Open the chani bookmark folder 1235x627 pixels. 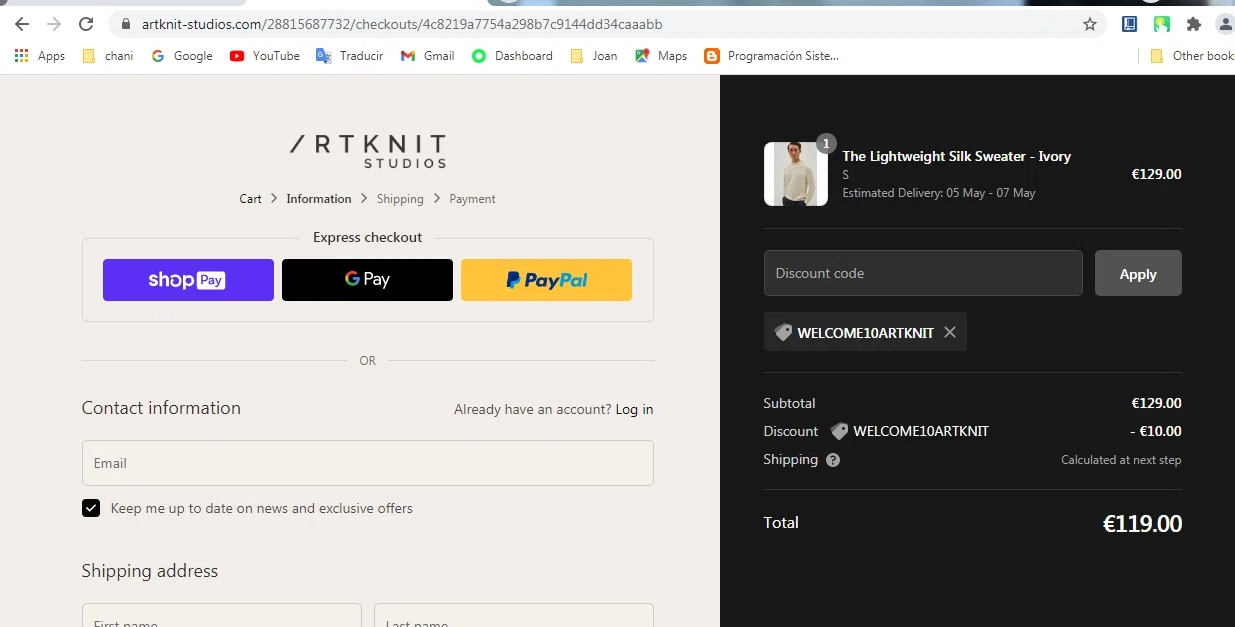(x=108, y=56)
